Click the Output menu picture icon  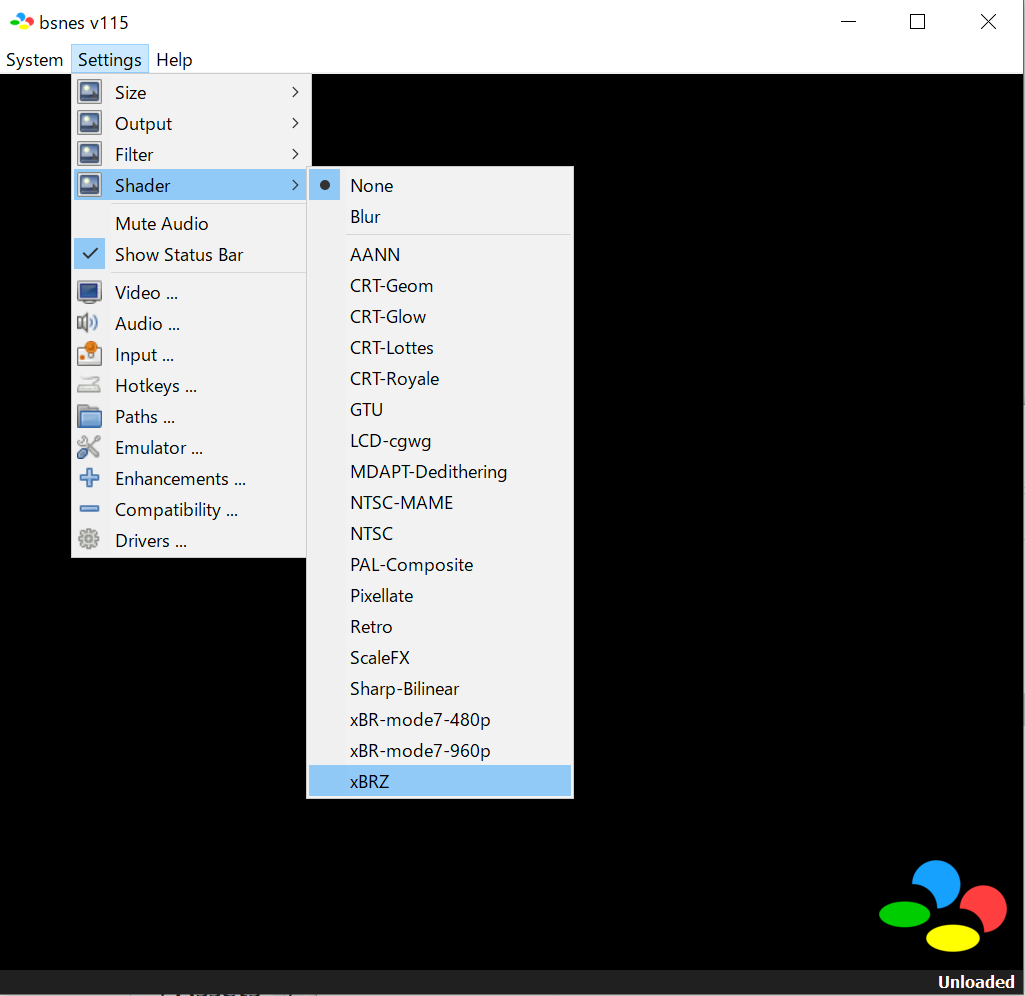click(x=90, y=123)
